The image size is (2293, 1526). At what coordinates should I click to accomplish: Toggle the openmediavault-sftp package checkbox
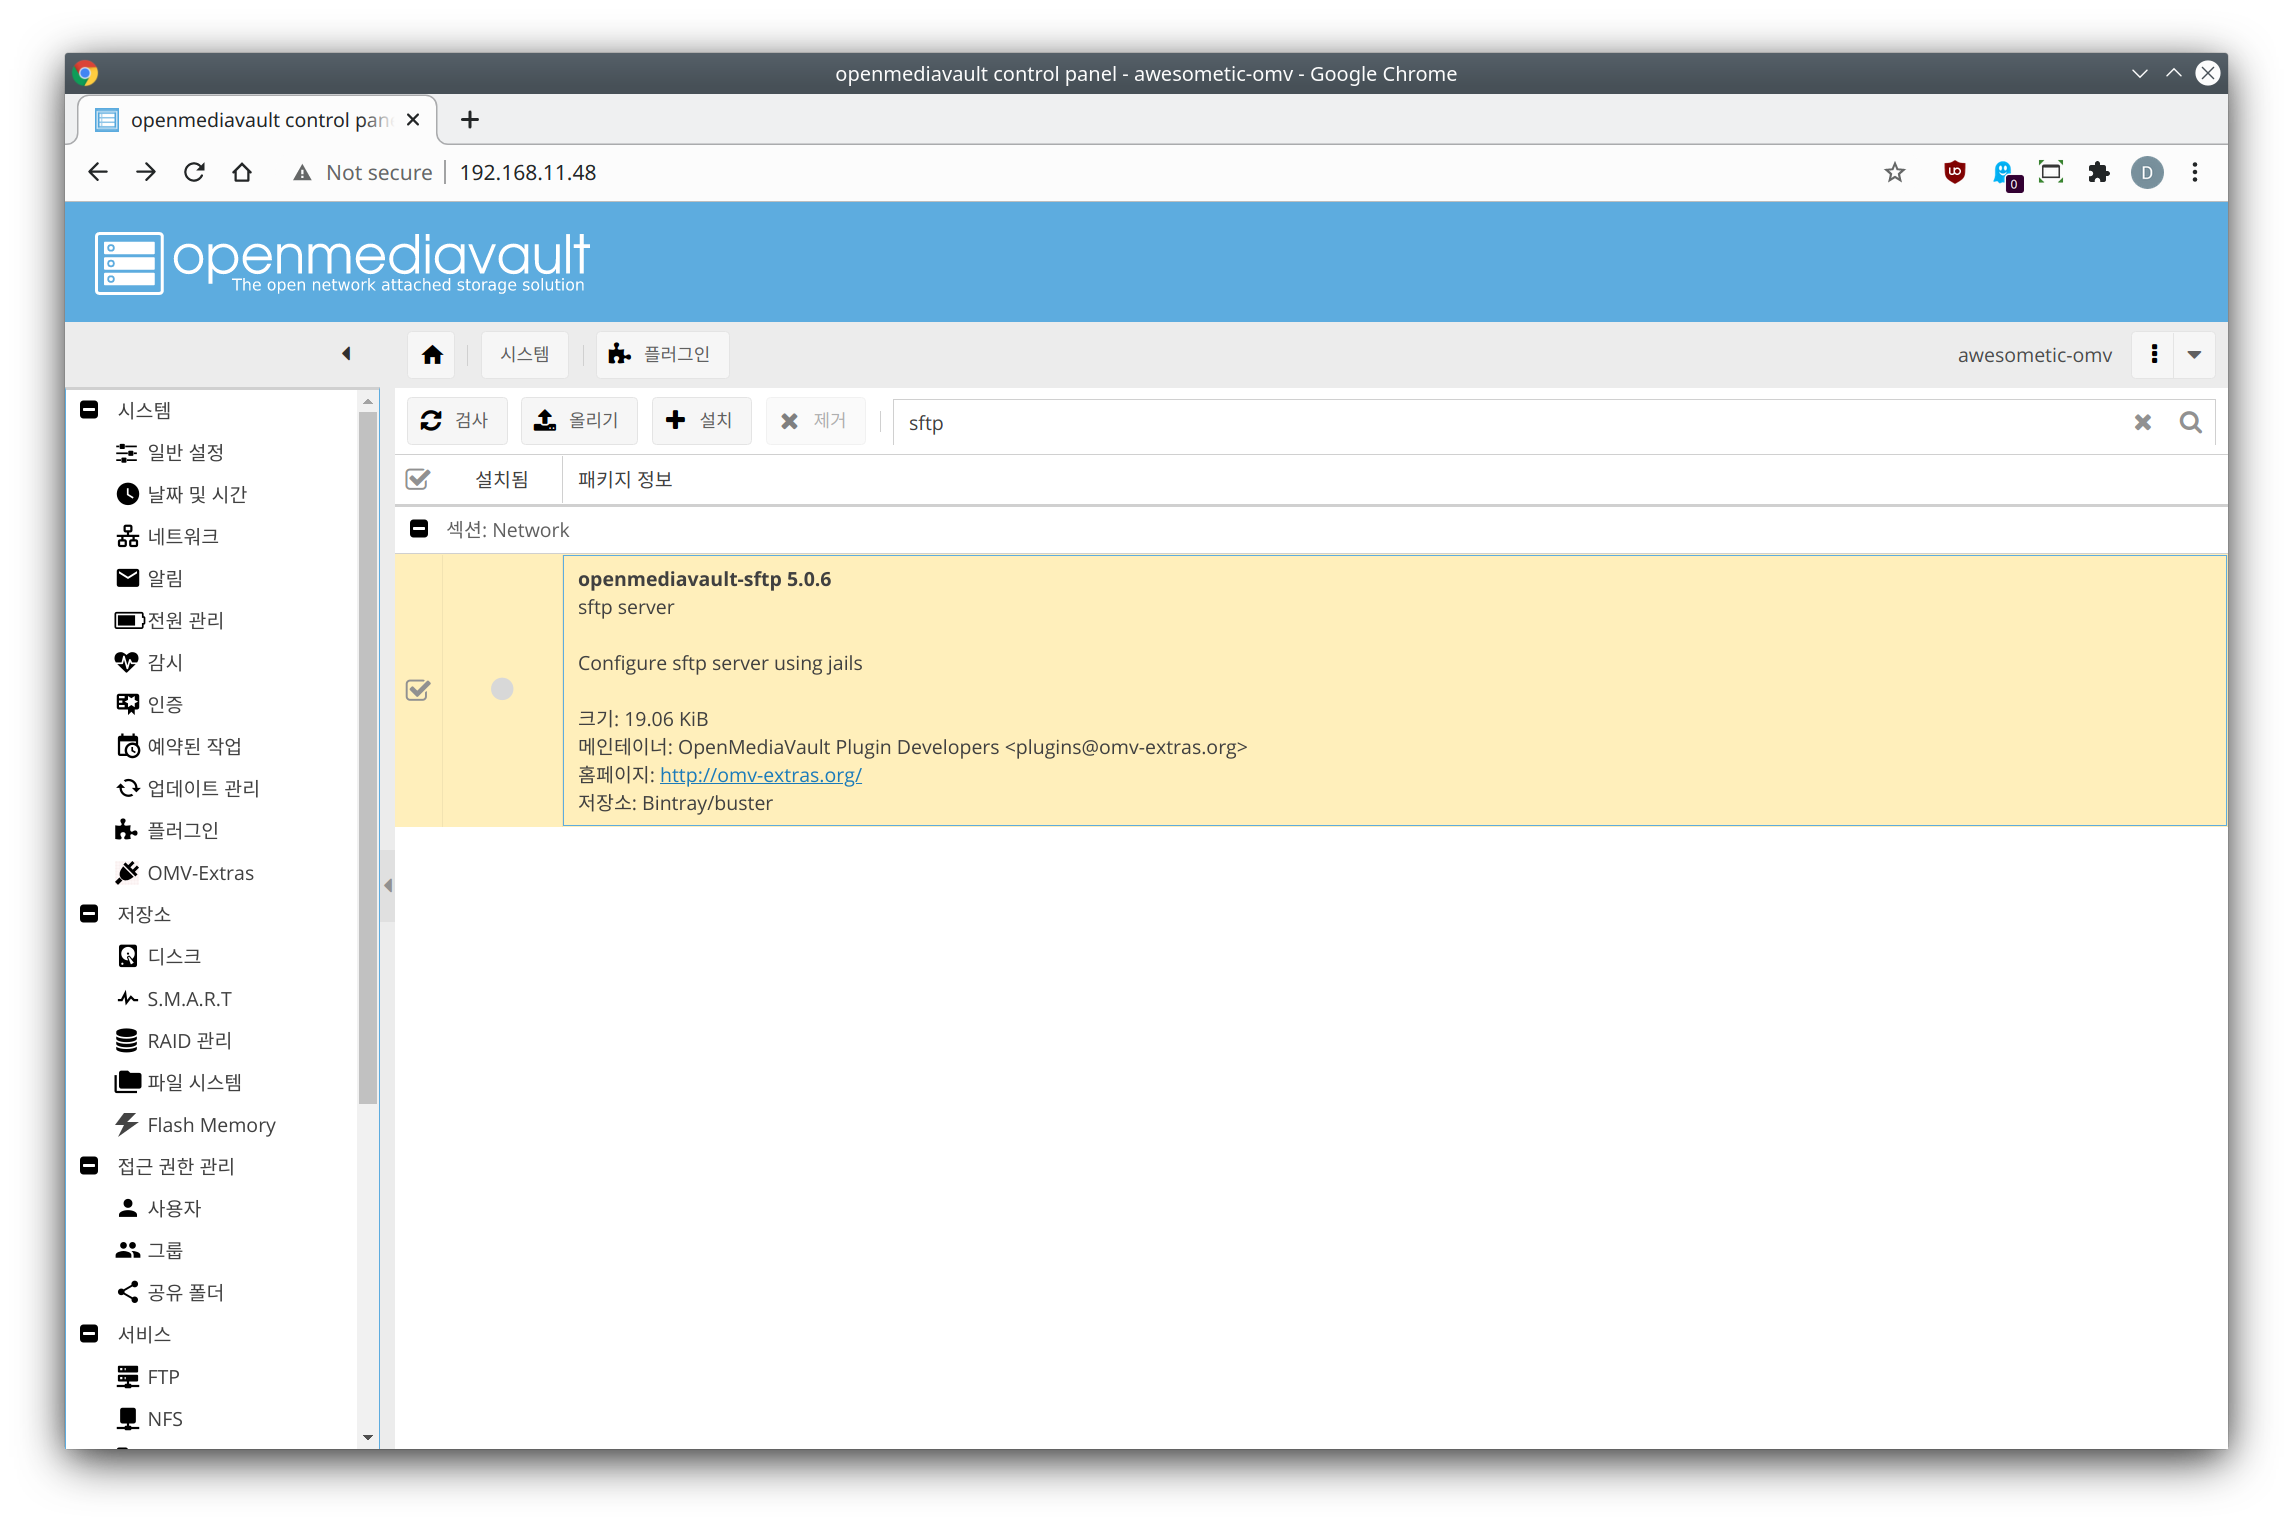pos(418,690)
